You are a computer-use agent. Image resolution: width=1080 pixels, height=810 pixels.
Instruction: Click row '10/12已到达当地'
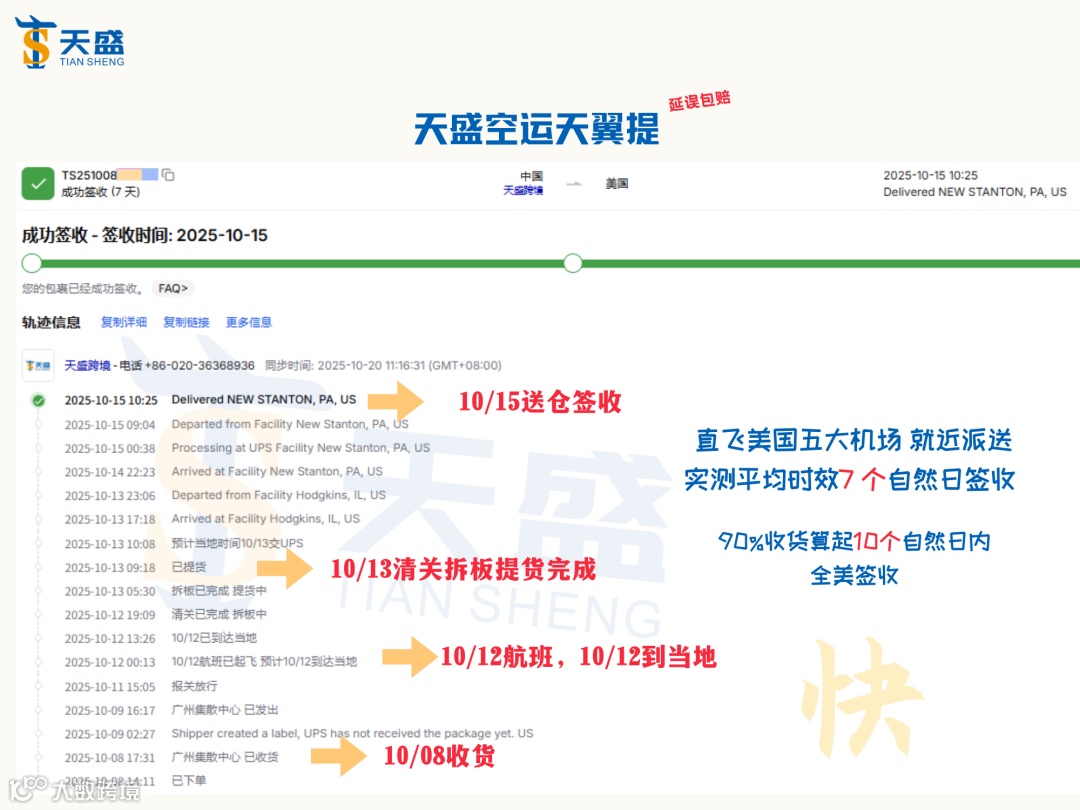[x=160, y=638]
